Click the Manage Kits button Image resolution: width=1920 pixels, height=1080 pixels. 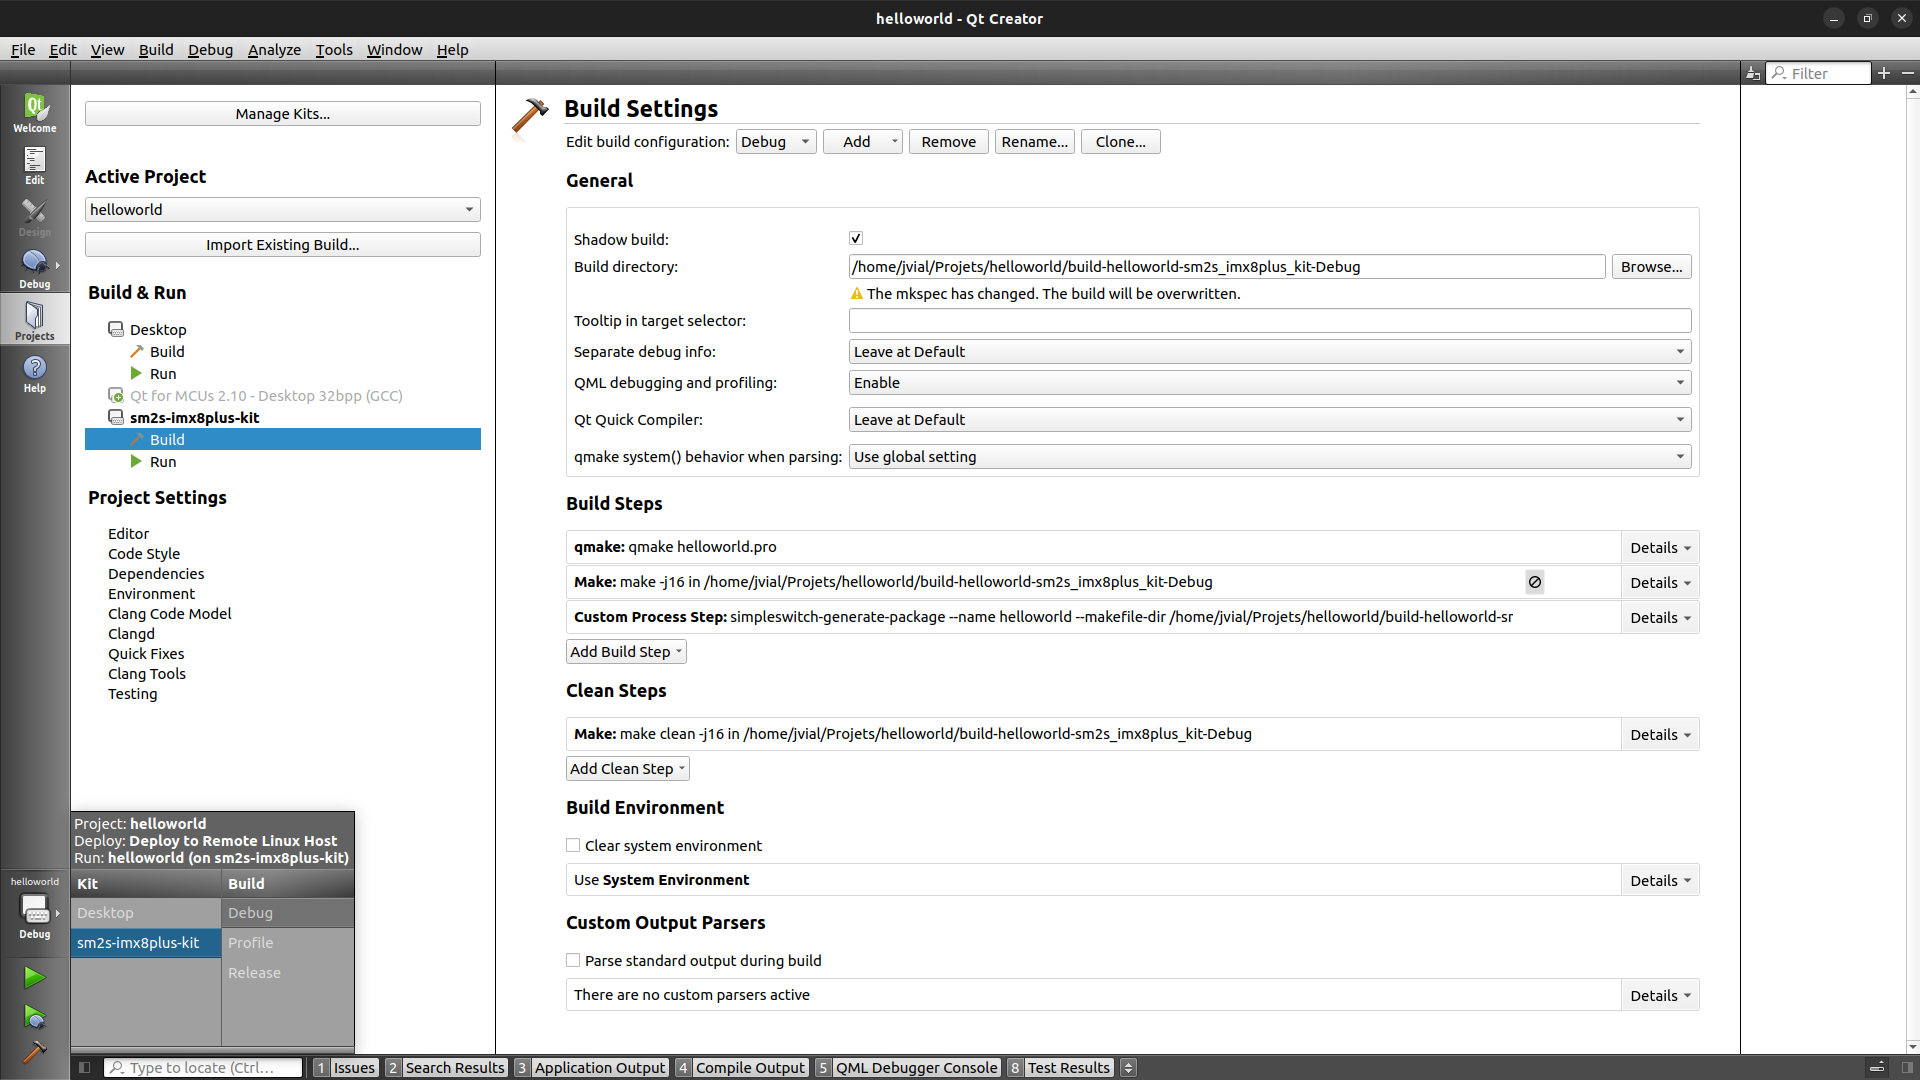[x=282, y=114]
